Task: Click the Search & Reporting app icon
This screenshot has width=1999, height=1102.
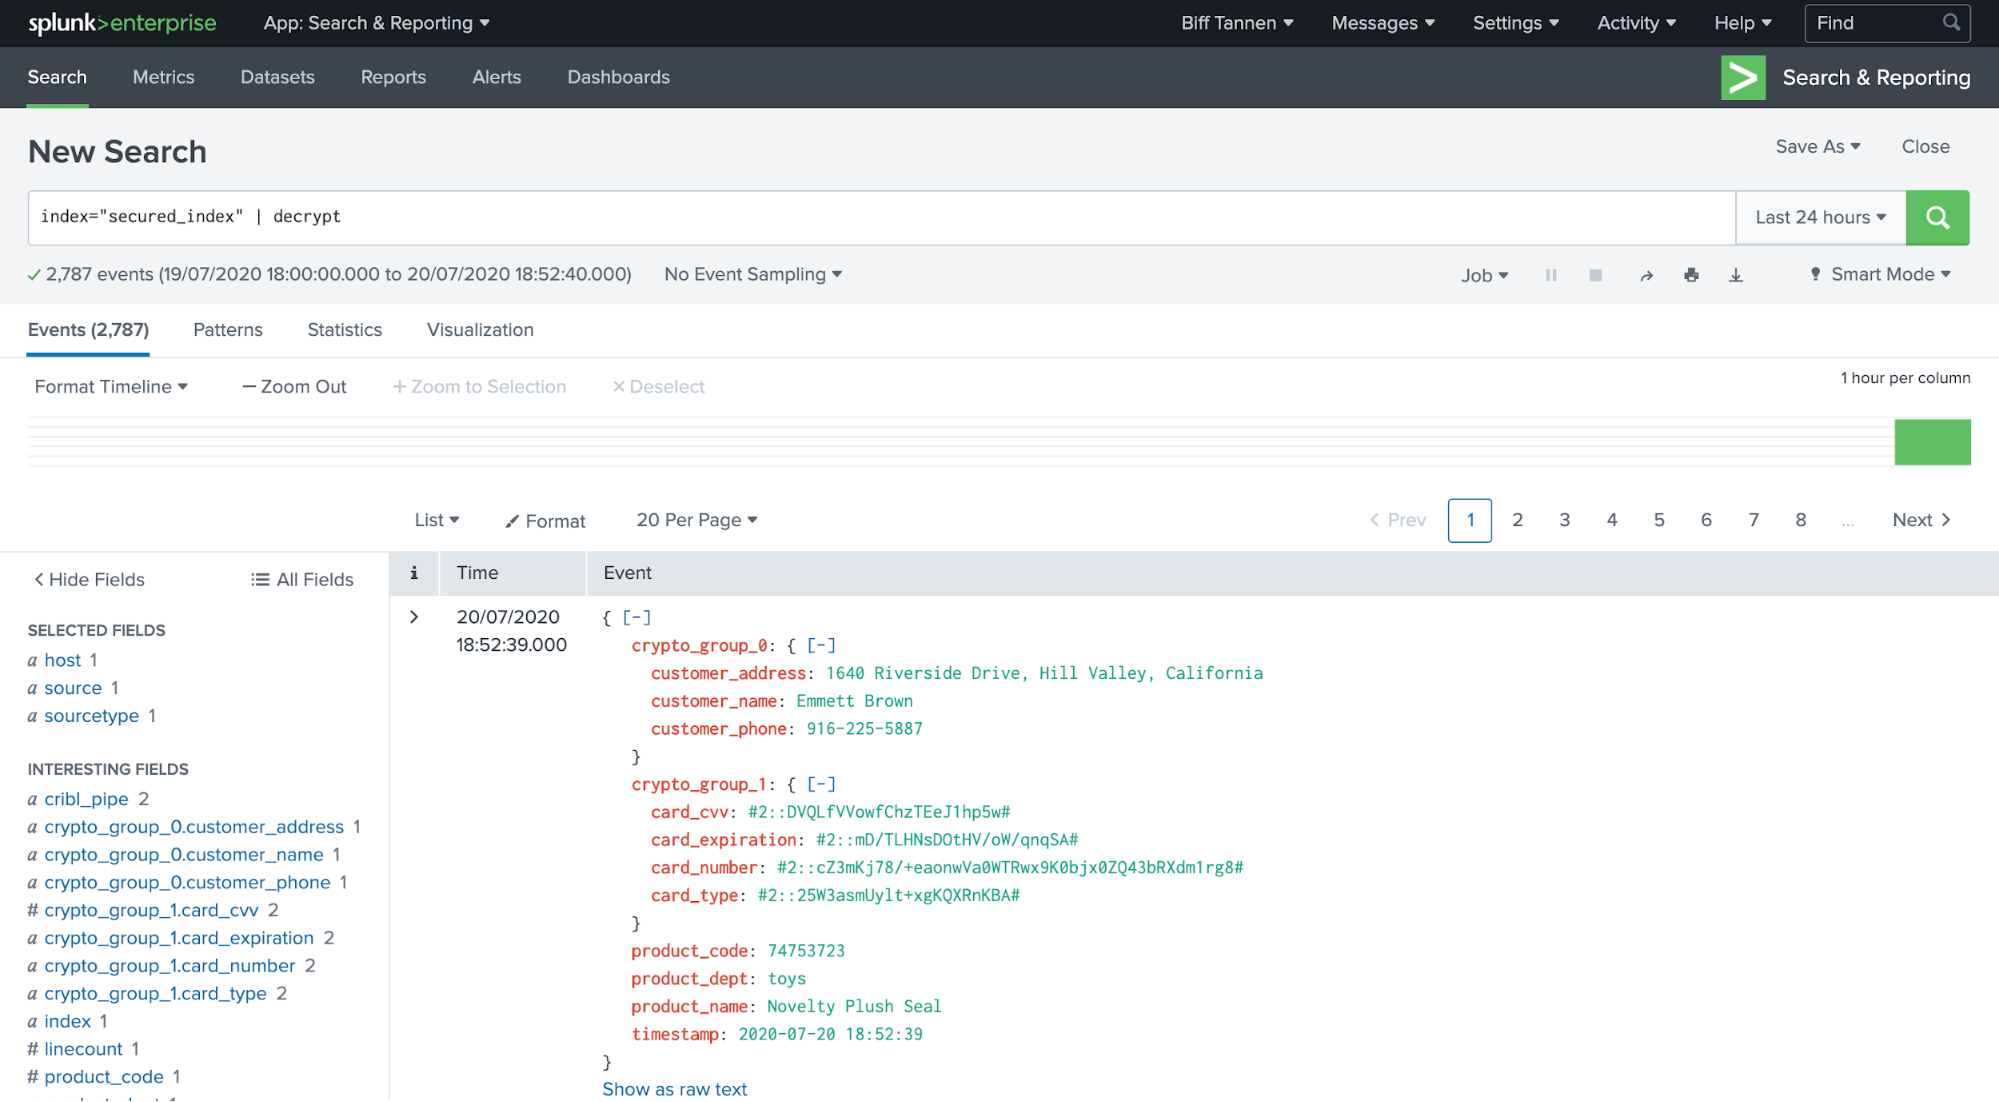Action: [1743, 78]
